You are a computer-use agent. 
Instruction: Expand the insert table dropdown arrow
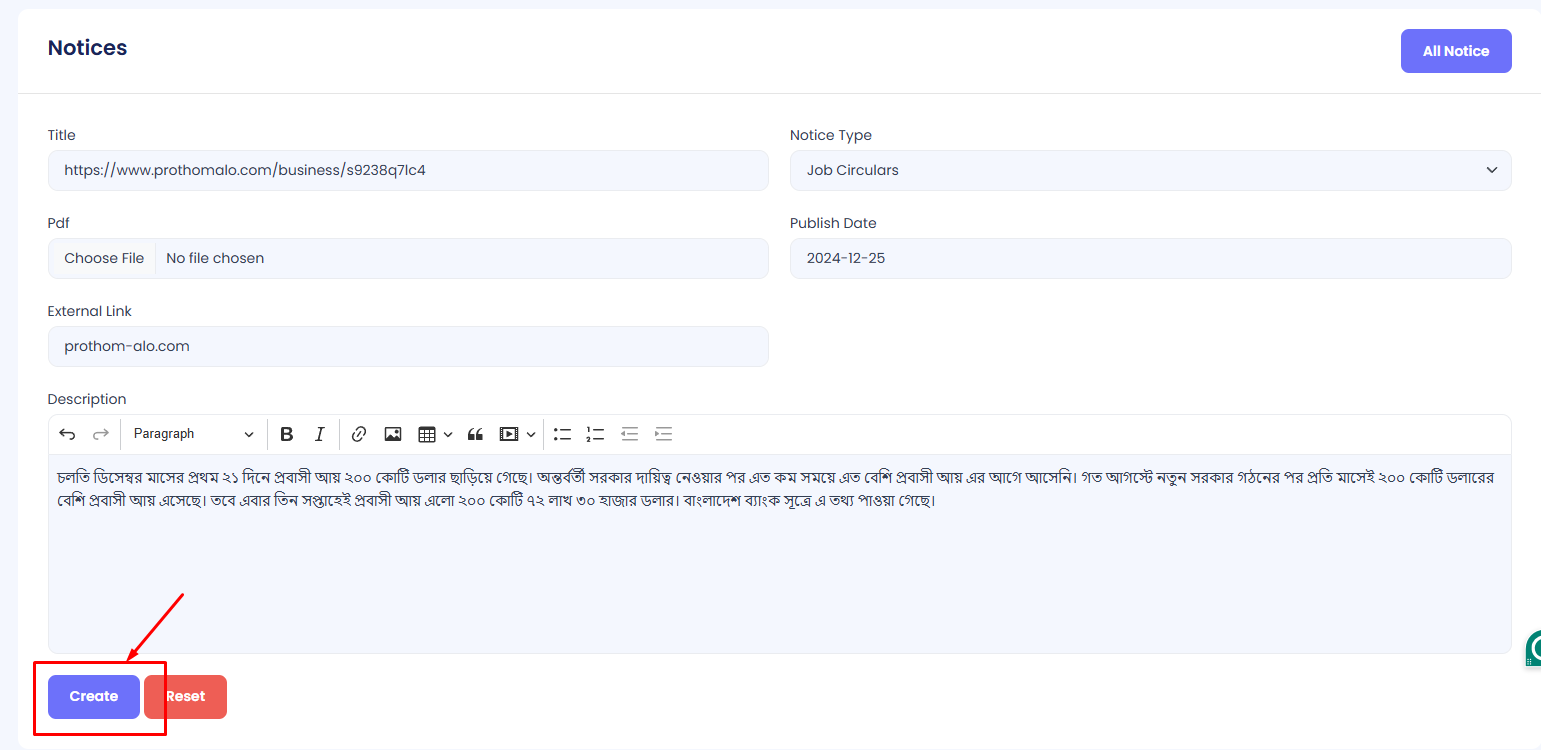pos(448,434)
